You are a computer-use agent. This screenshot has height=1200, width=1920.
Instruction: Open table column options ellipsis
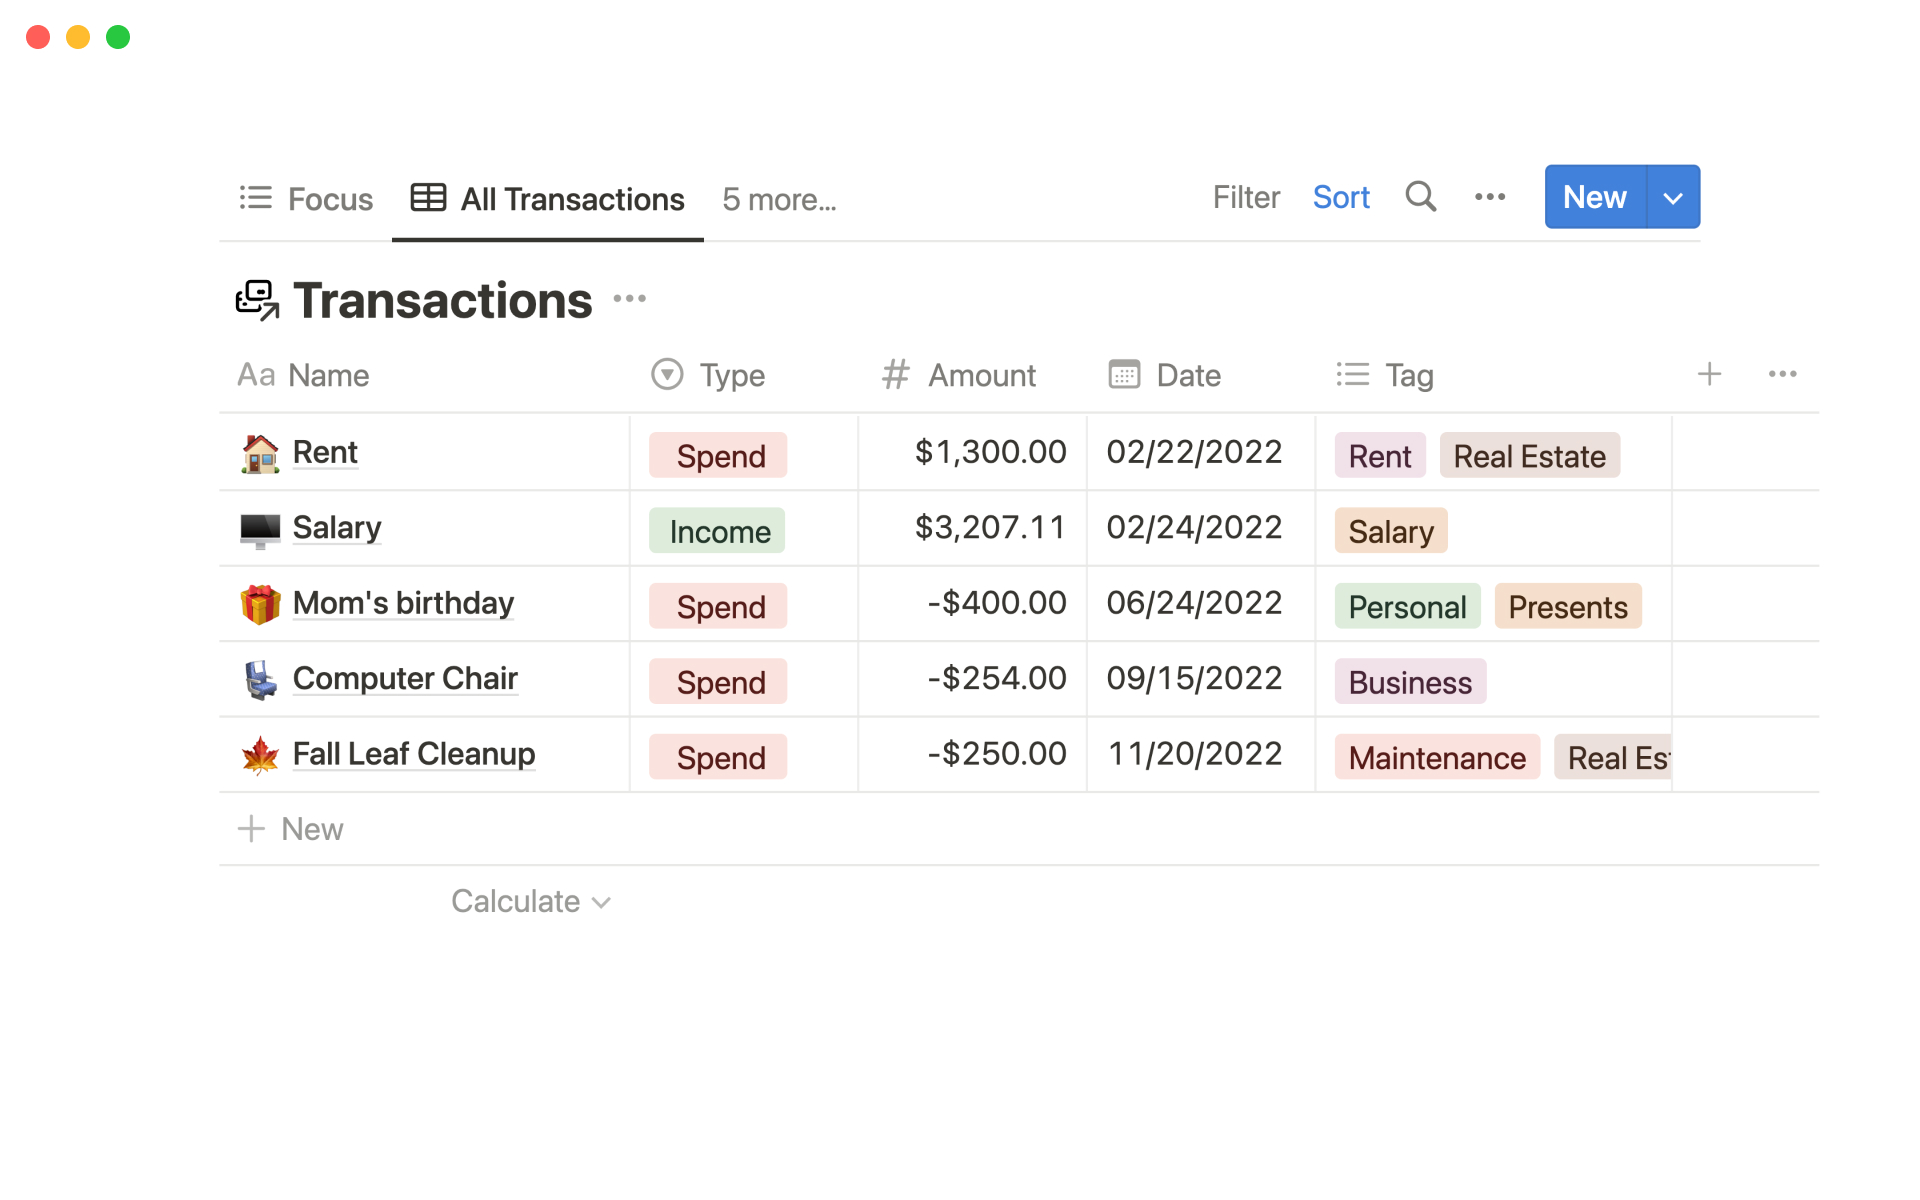[x=1782, y=374]
